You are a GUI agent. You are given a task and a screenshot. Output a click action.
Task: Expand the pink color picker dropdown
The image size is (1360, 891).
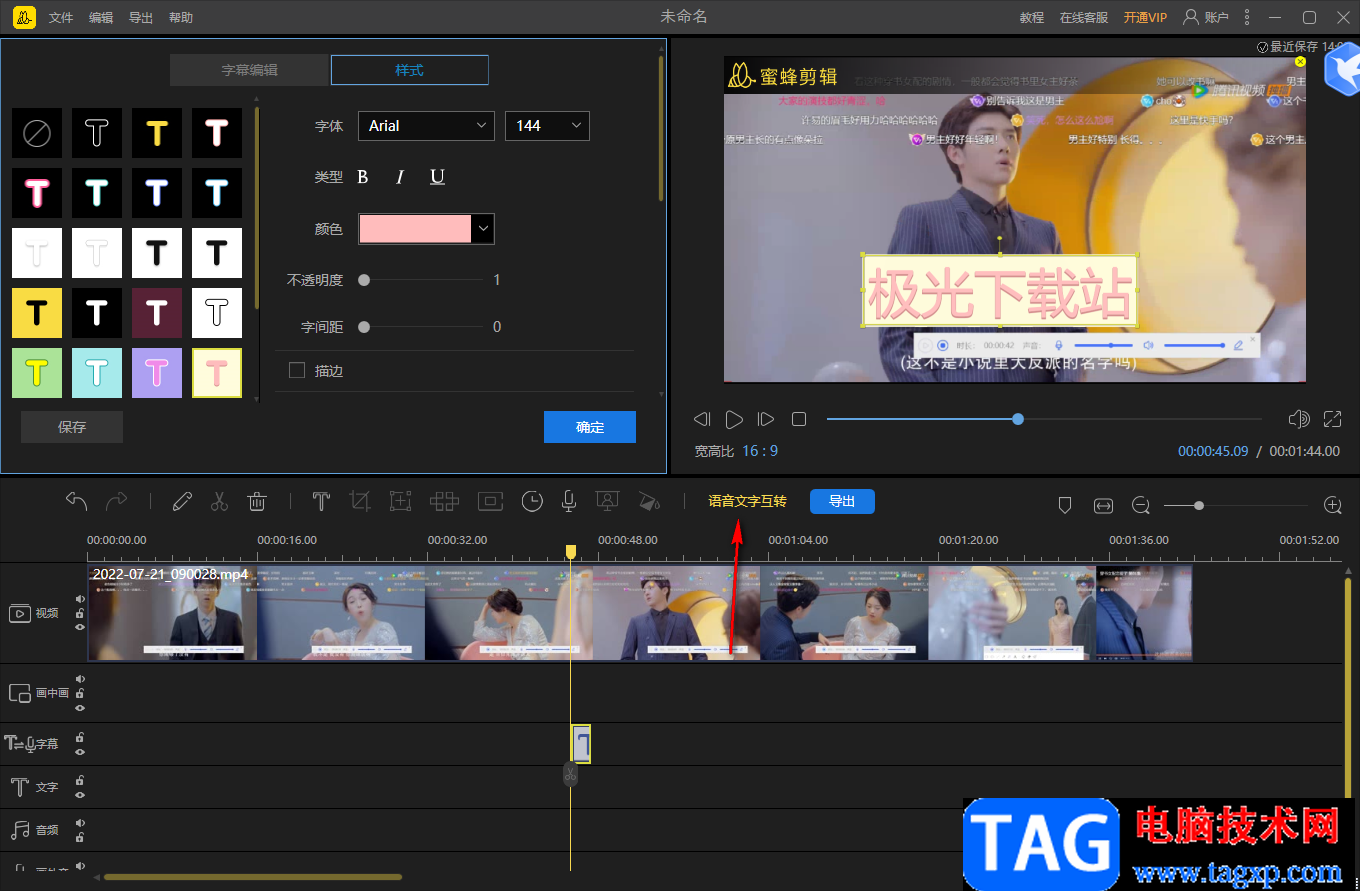[x=483, y=229]
